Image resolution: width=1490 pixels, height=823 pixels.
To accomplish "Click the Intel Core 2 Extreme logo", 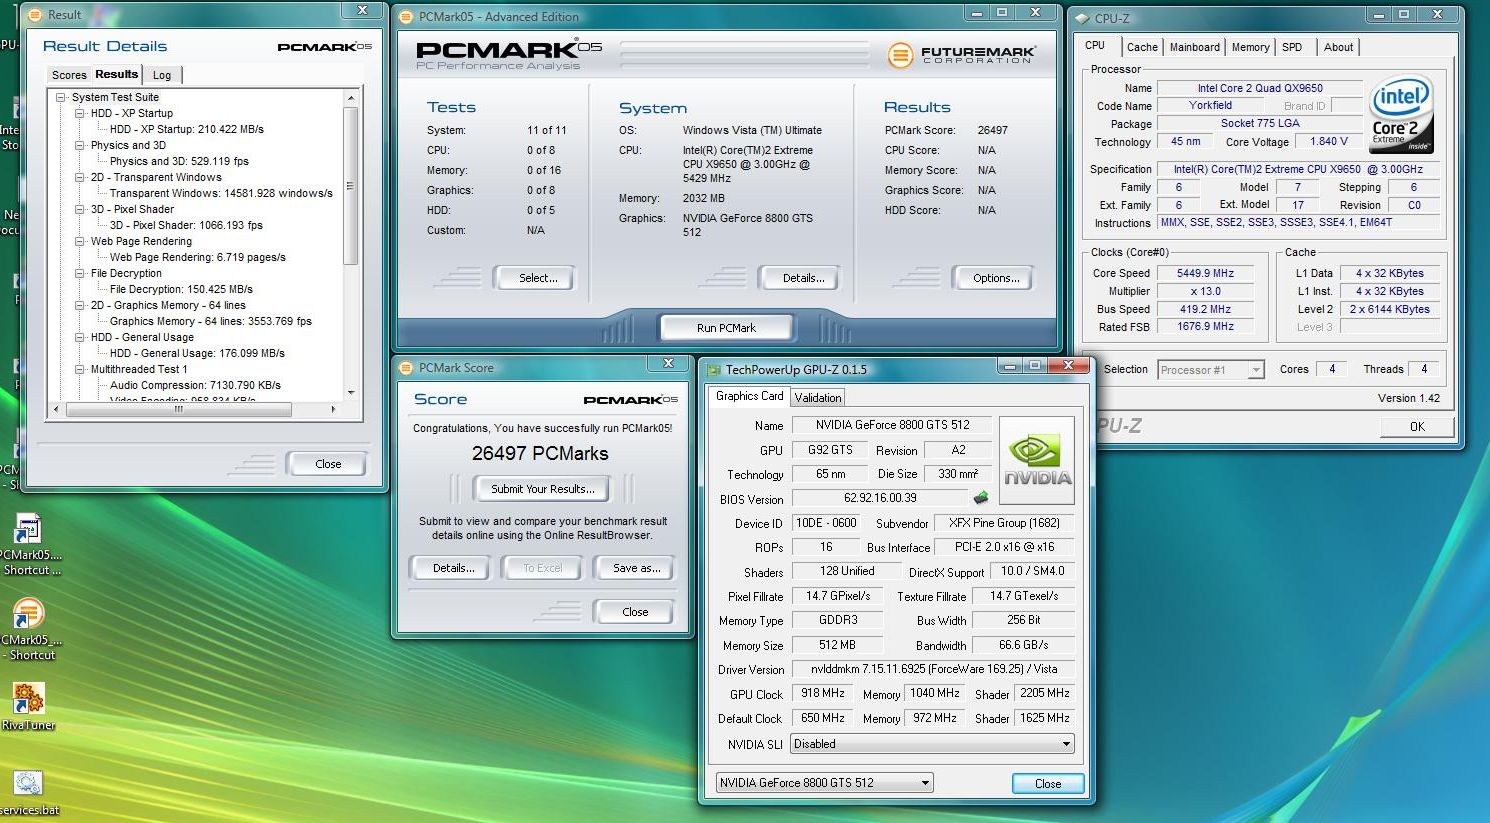I will click(x=1401, y=114).
